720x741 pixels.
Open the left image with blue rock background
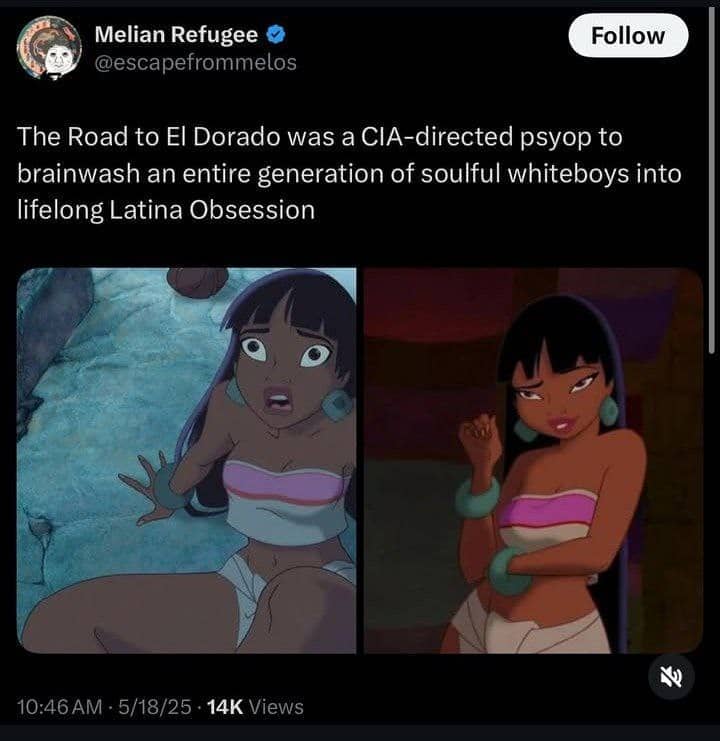[187, 460]
